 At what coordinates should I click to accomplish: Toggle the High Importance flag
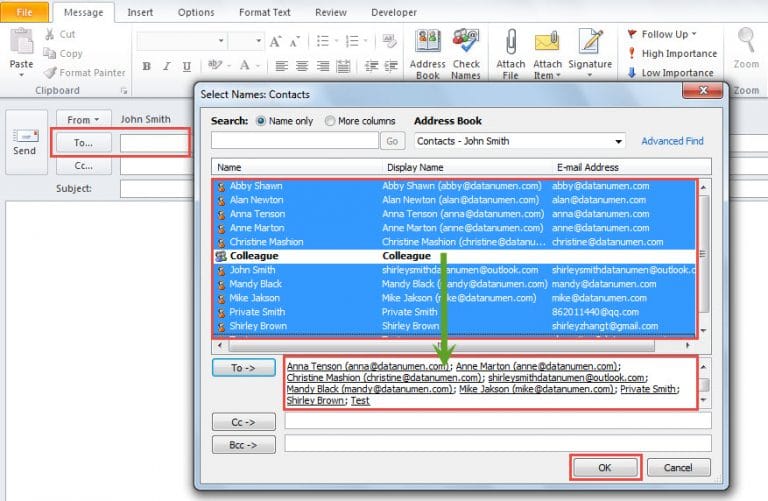coord(672,53)
